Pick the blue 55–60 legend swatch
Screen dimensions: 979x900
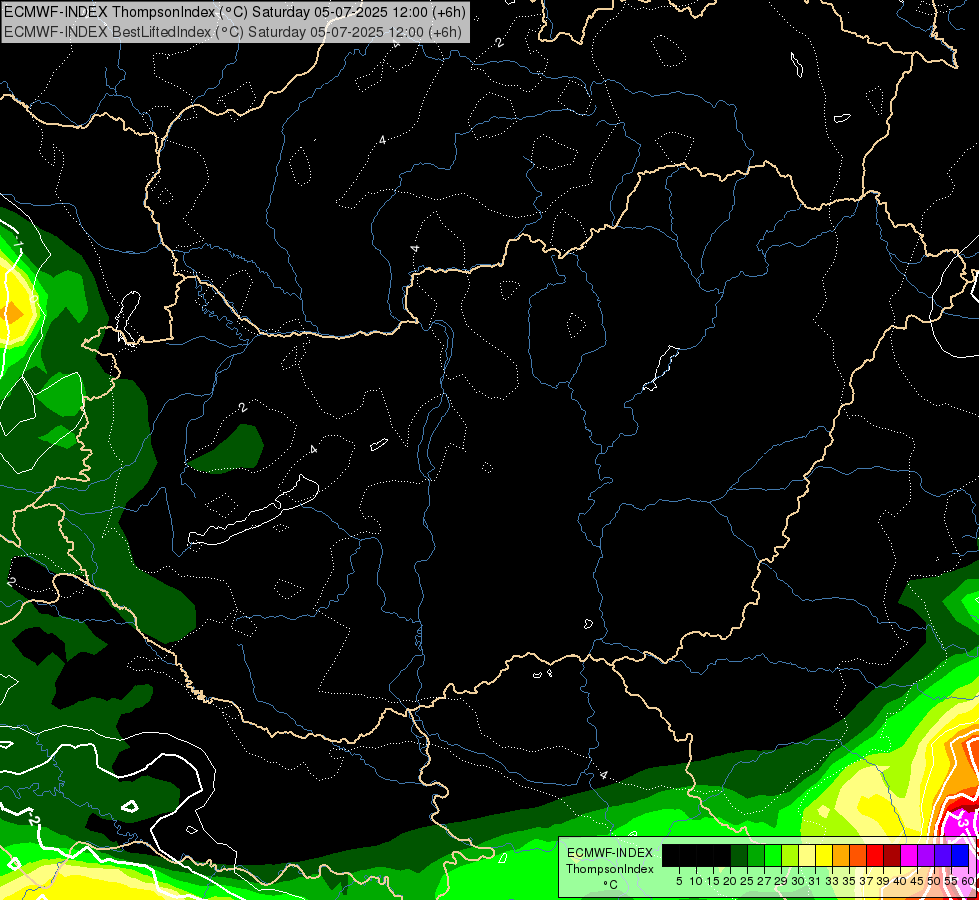click(x=960, y=856)
